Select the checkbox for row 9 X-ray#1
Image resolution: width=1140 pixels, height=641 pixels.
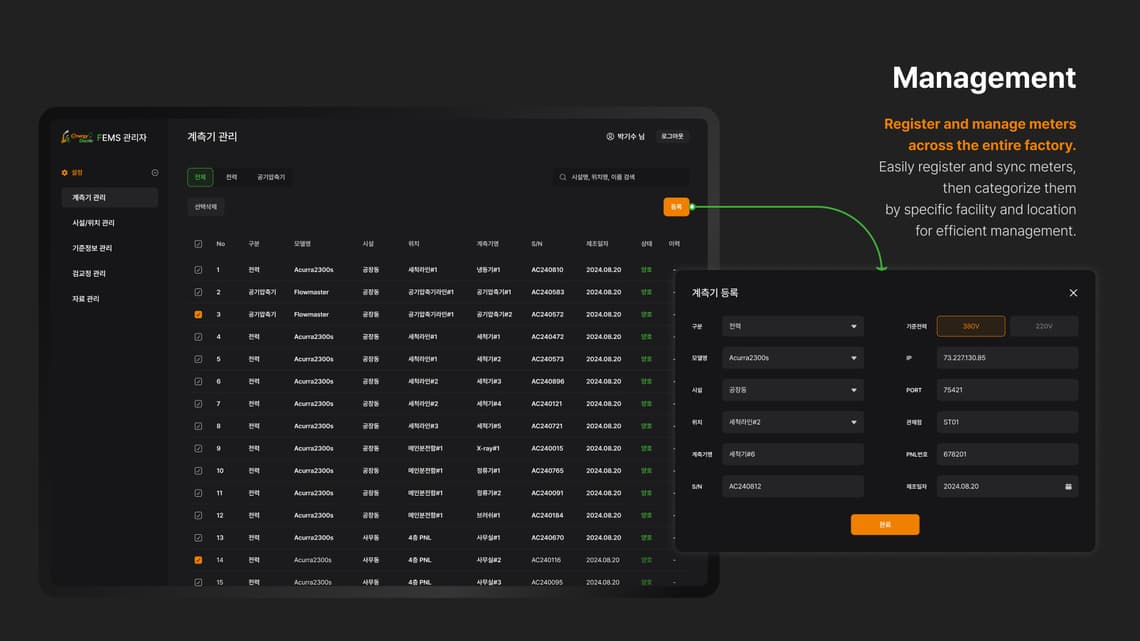[x=198, y=448]
